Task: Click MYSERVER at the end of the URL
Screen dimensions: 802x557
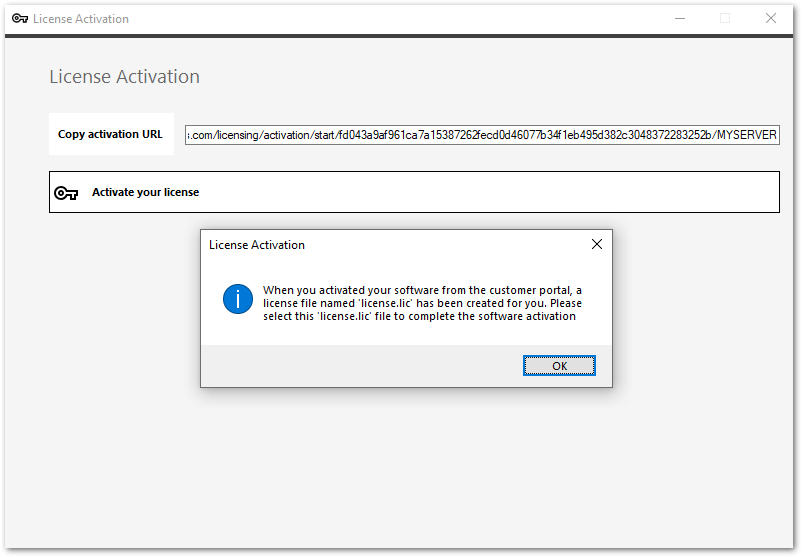Action: pos(746,135)
